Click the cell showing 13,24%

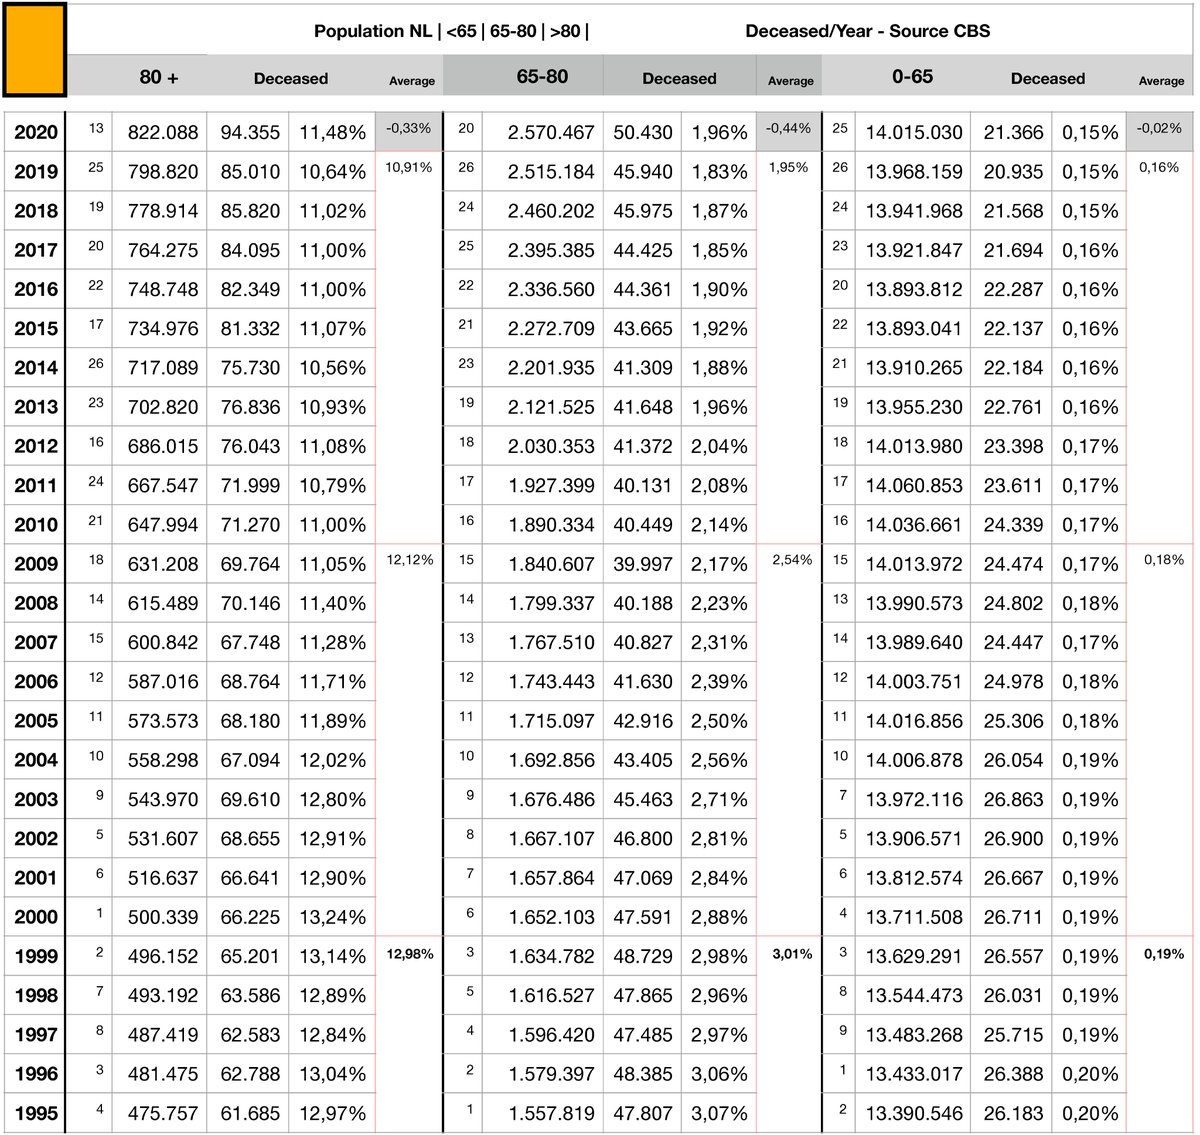coord(333,917)
